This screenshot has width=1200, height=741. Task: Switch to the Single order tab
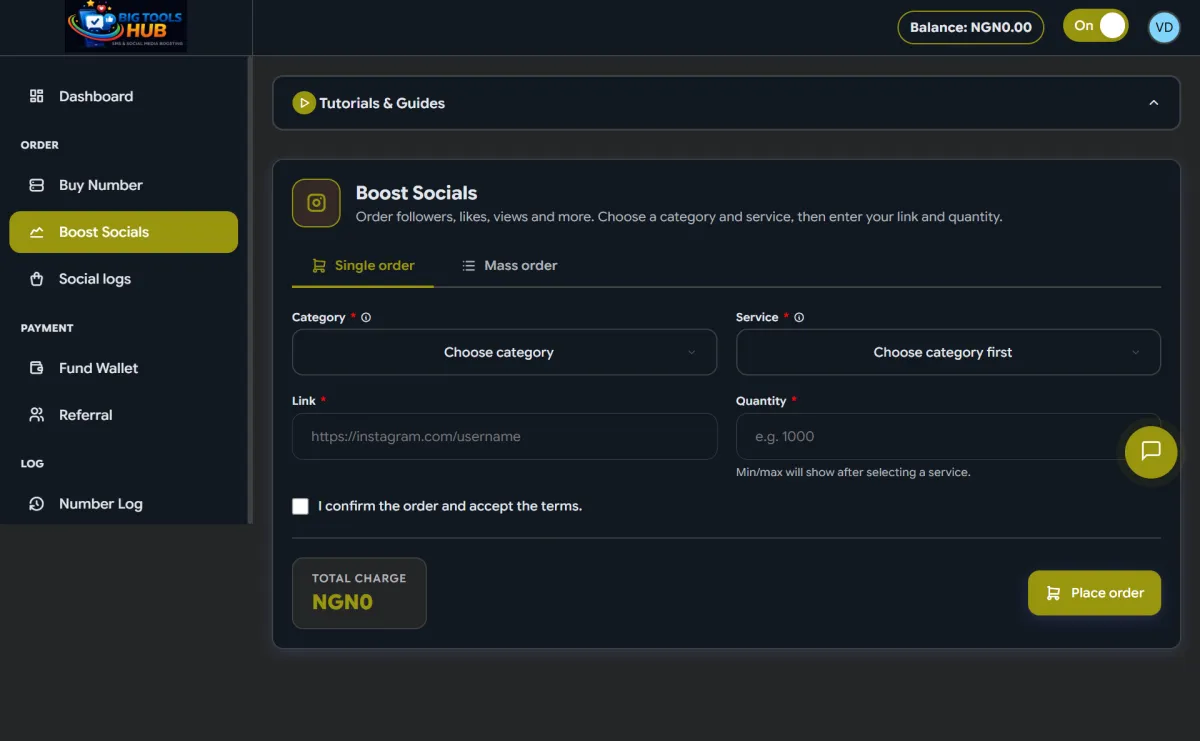[x=363, y=266]
